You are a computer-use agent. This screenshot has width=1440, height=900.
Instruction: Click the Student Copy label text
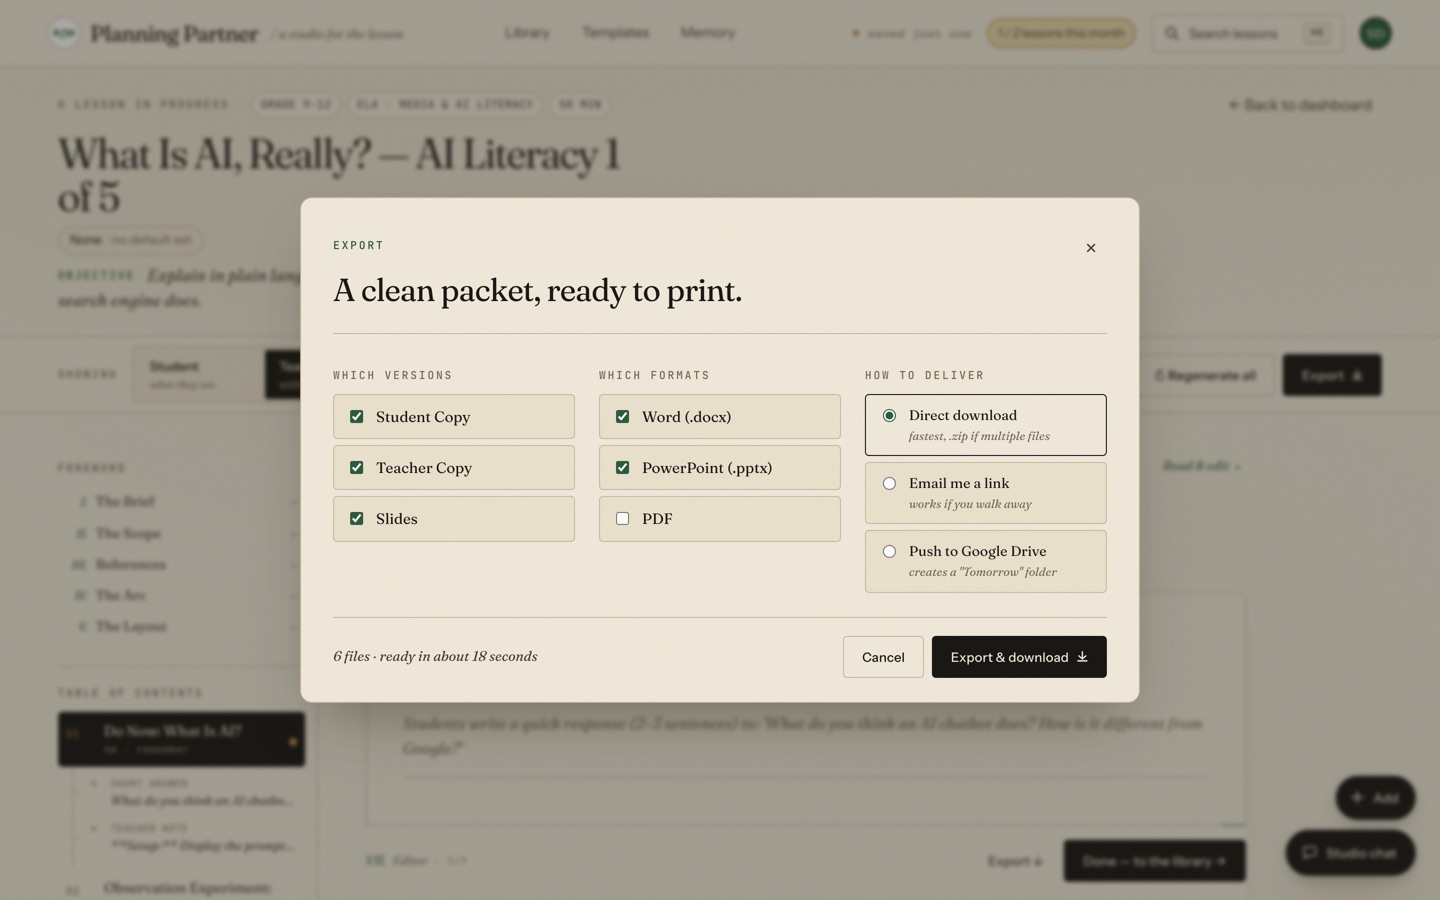423,417
